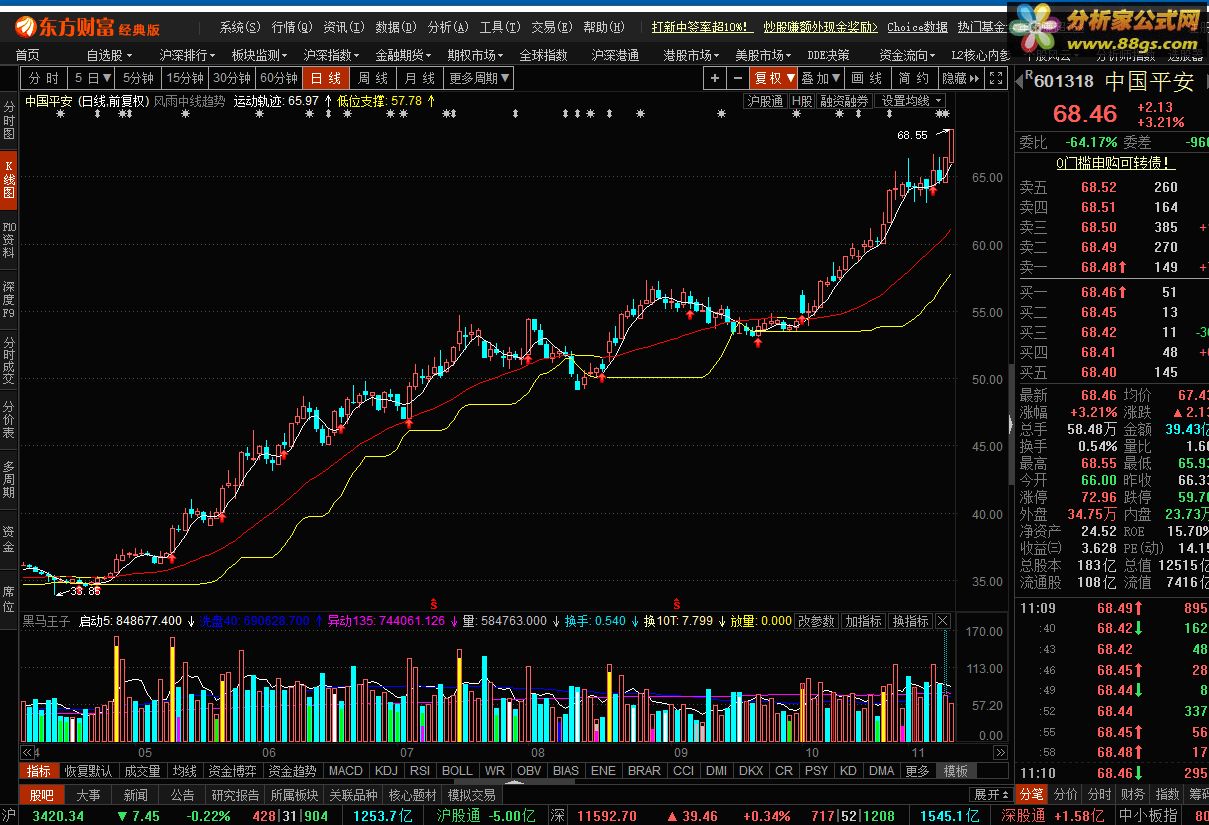Switch to 研究报告 bottom tab
The width and height of the screenshot is (1209, 825).
235,795
